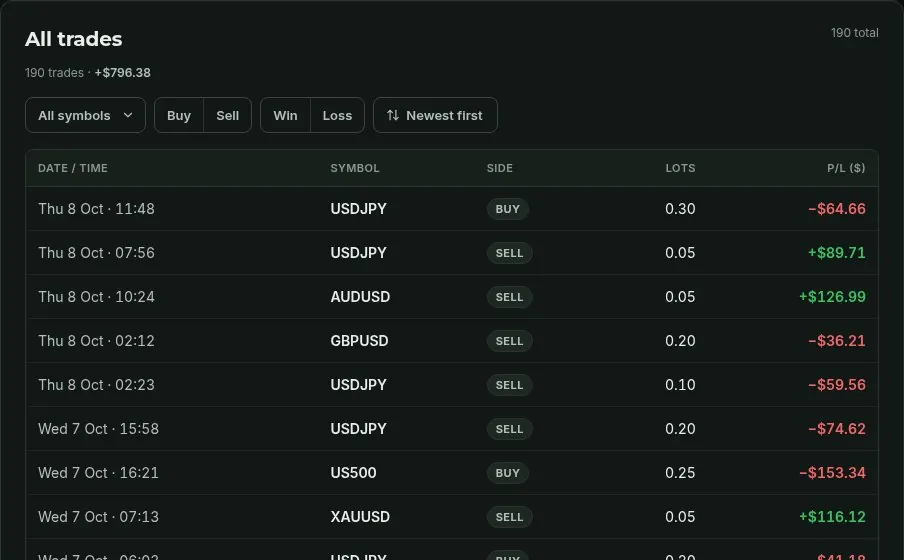Click SELL badge on the AUDUSD row
904x560 pixels.
point(509,297)
